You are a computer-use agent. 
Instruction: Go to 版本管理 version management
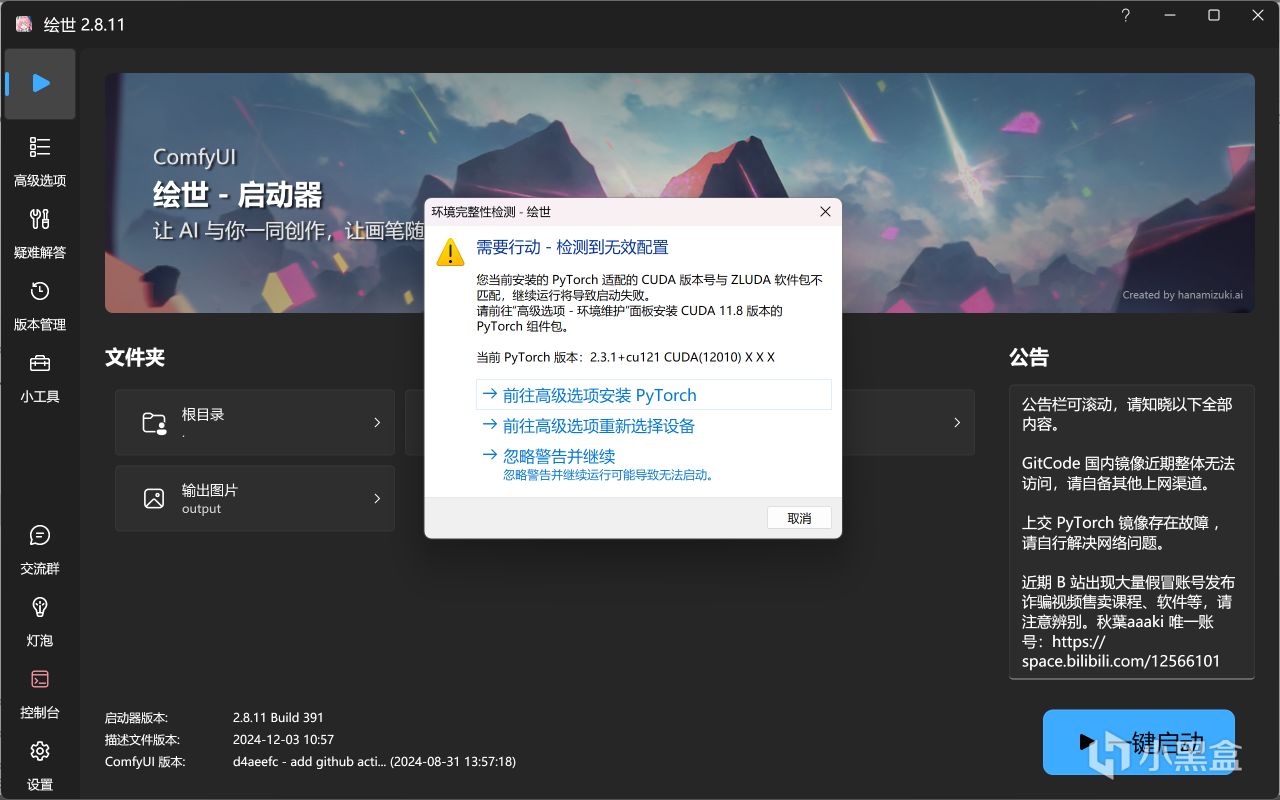pos(40,306)
